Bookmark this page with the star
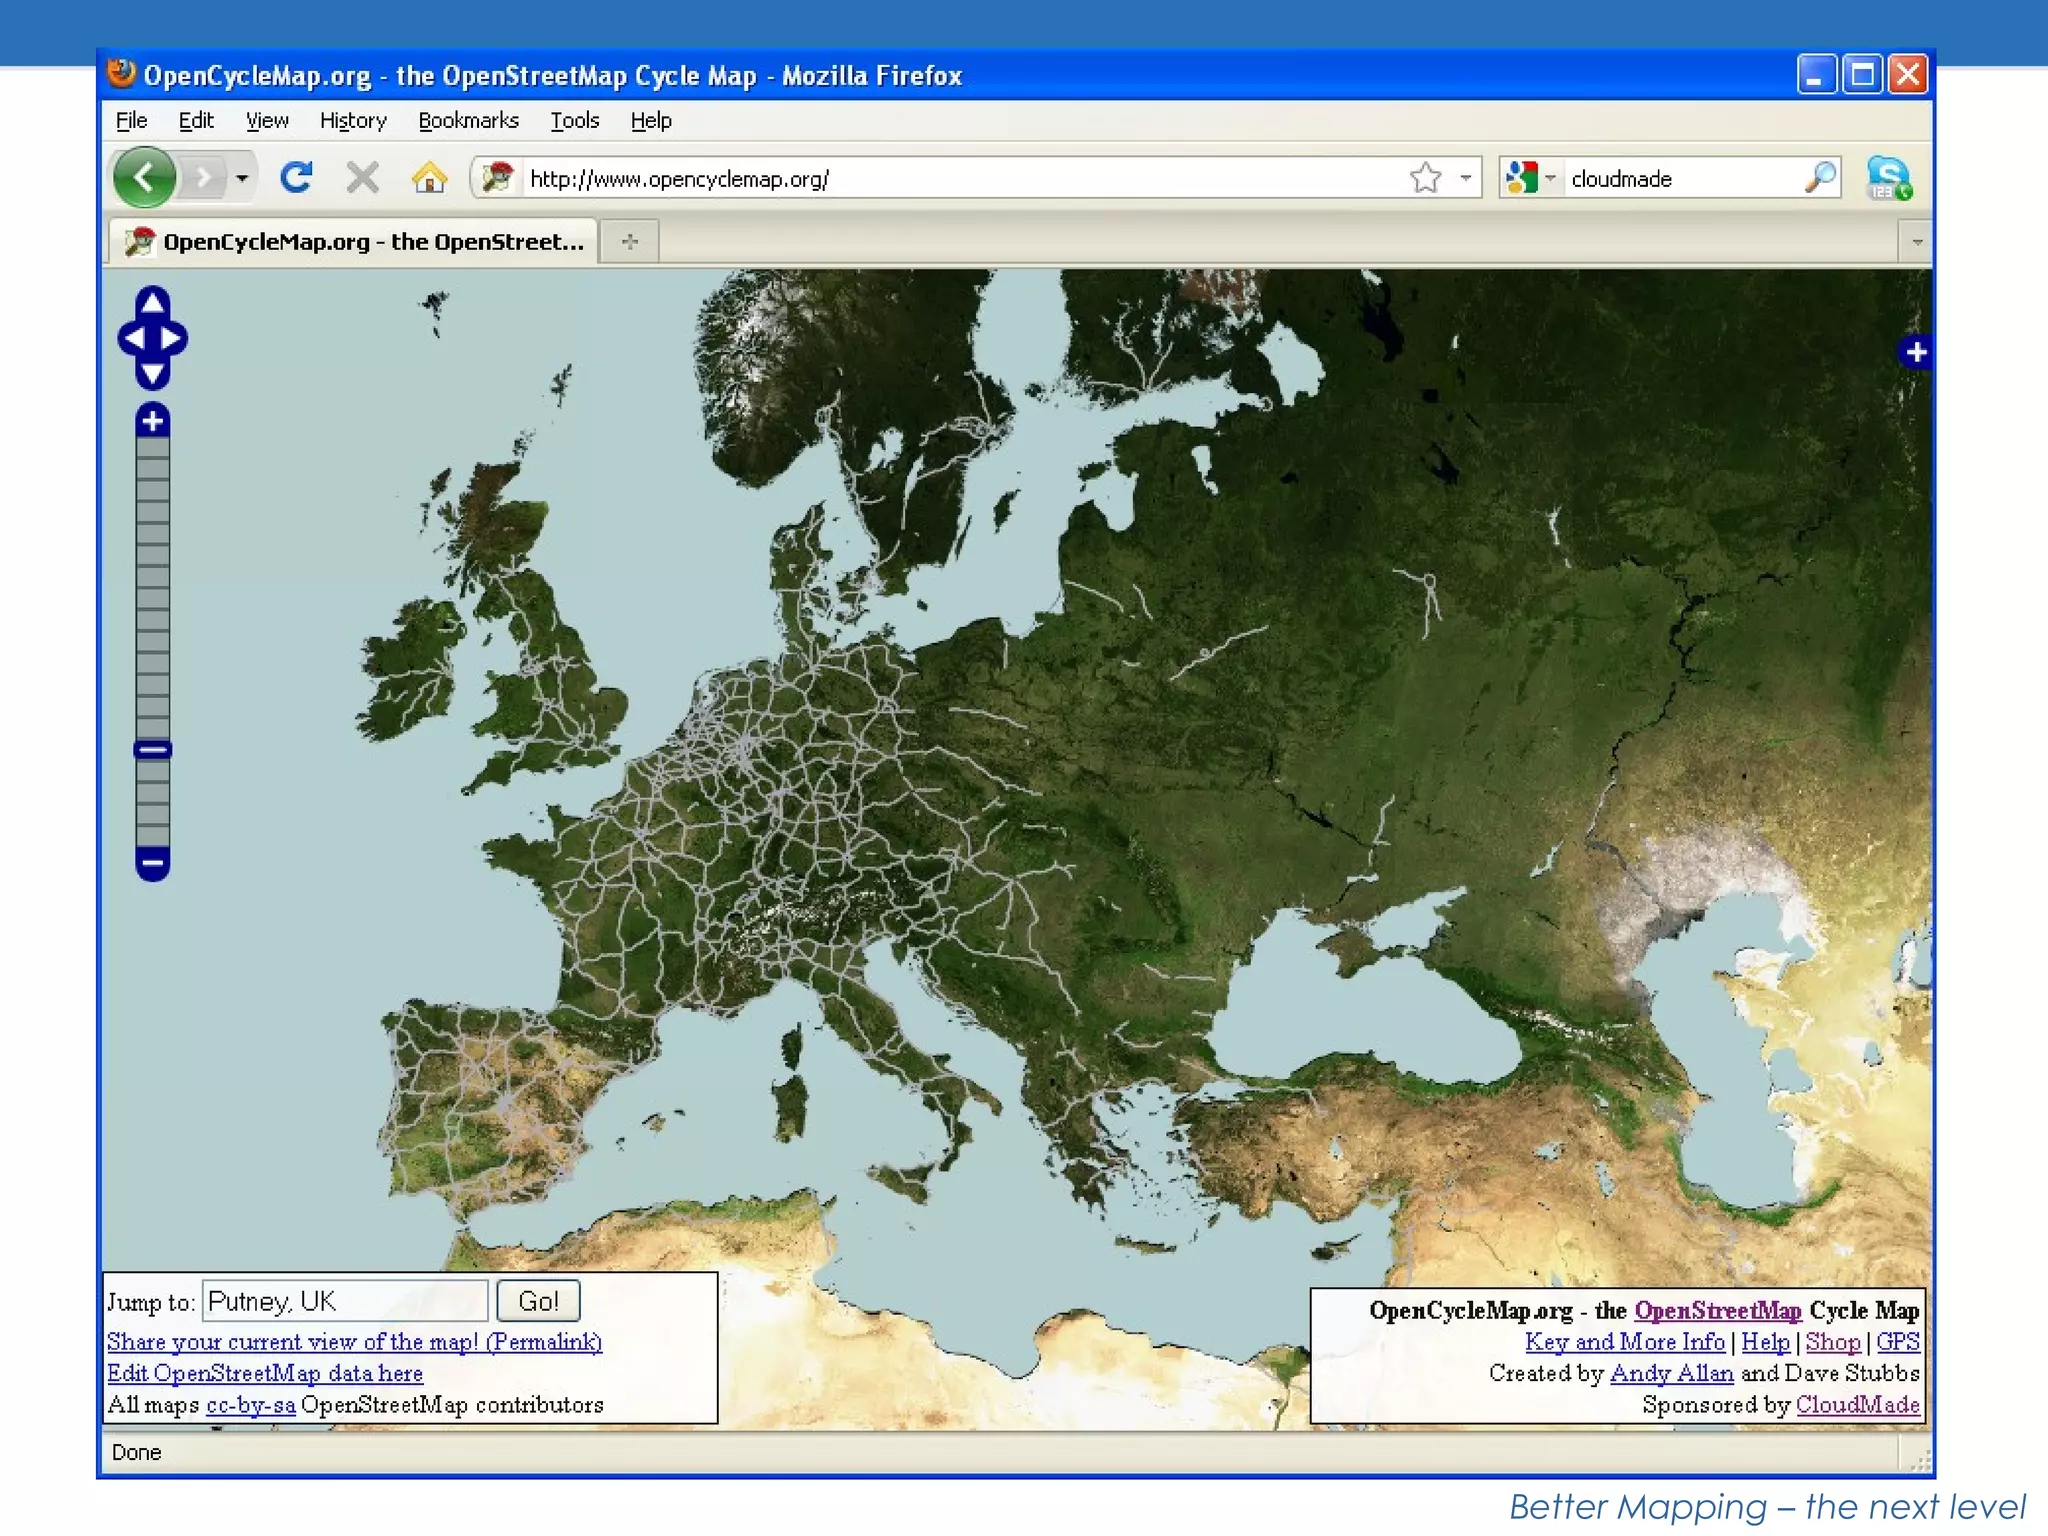 click(1425, 178)
